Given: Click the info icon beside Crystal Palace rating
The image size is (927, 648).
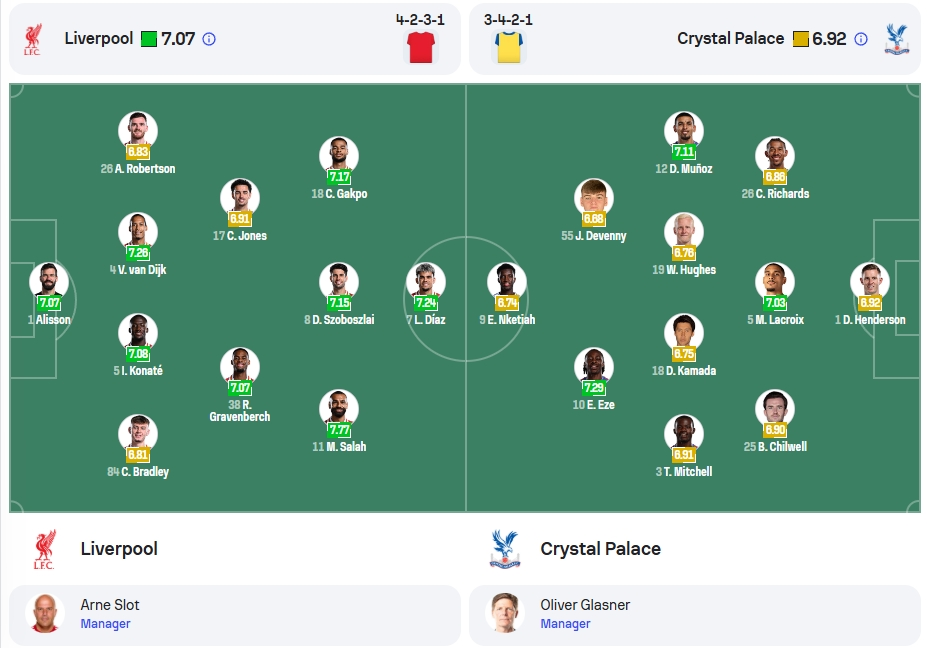Looking at the screenshot, I should [861, 39].
